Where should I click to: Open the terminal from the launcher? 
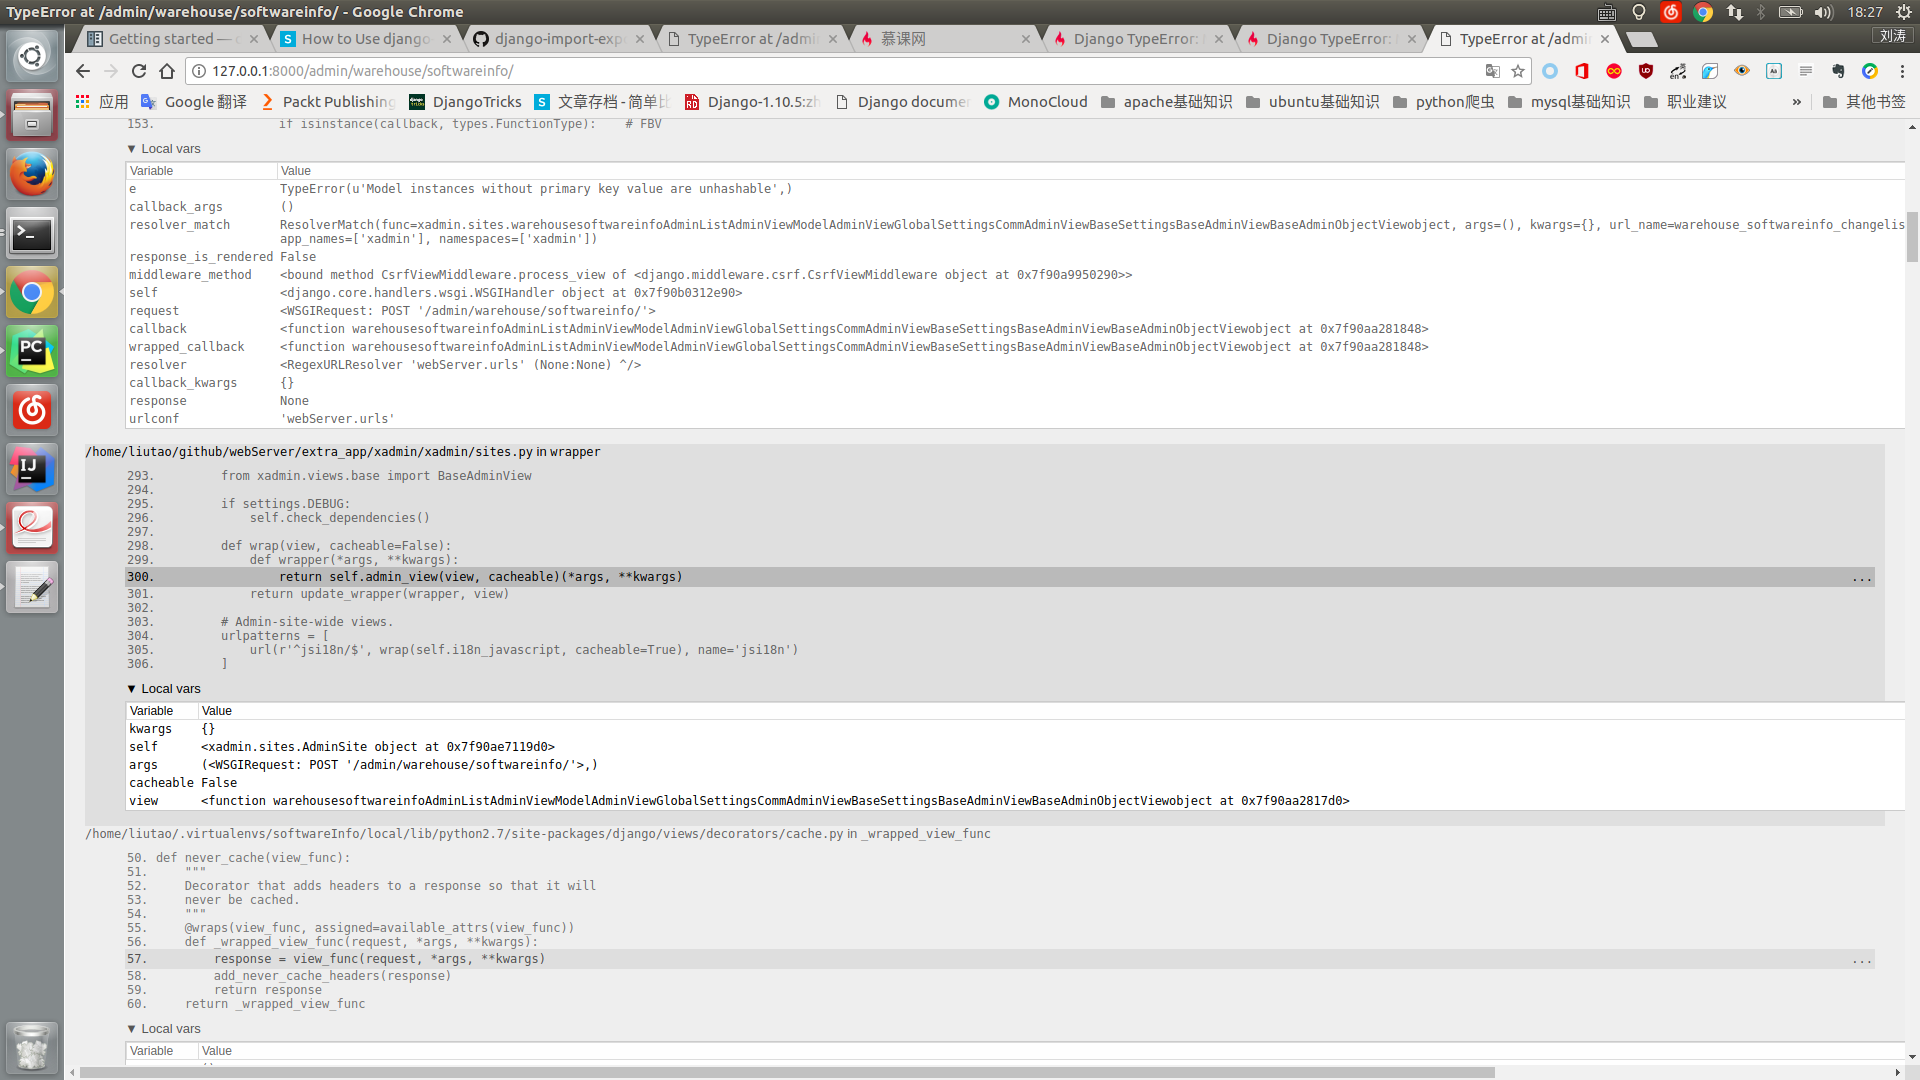point(32,234)
